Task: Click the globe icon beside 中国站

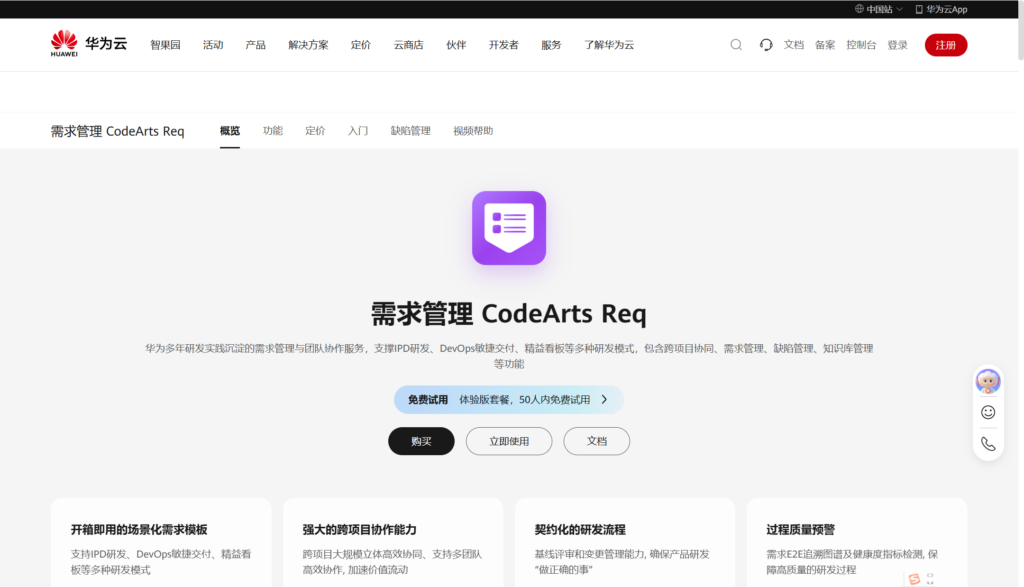Action: pos(859,9)
